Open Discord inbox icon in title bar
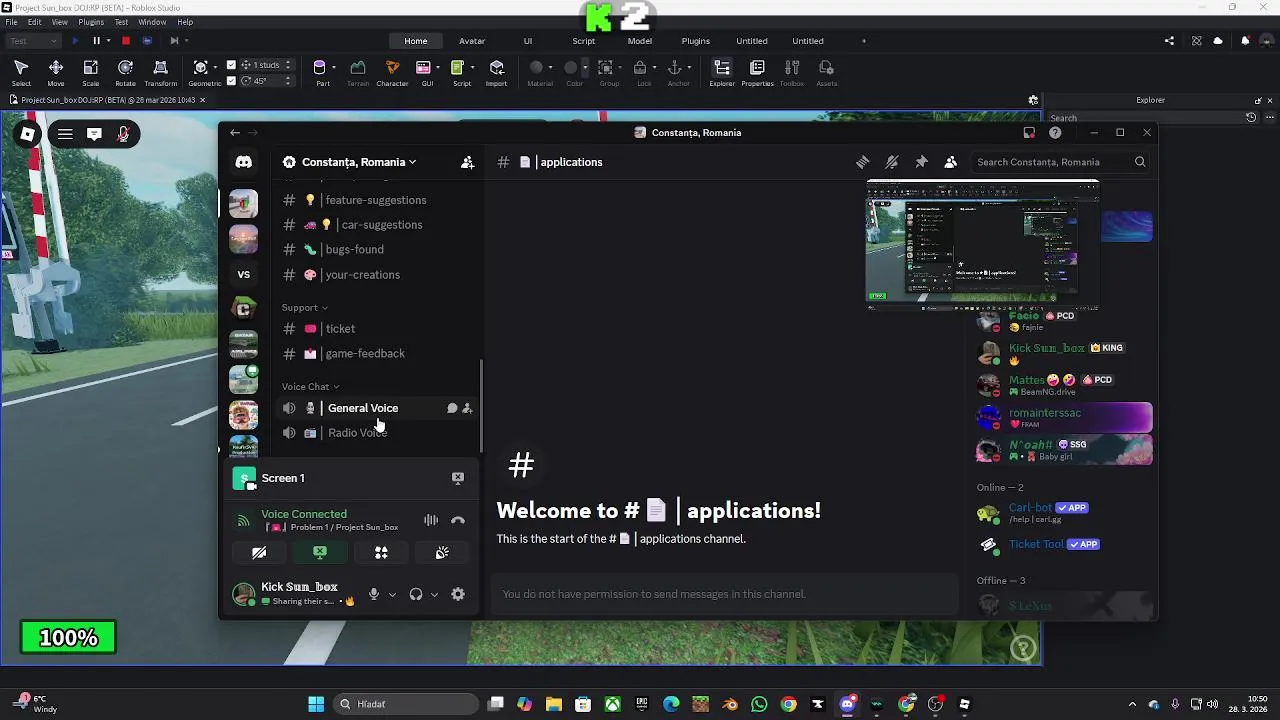The height and width of the screenshot is (720, 1280). [x=1029, y=132]
